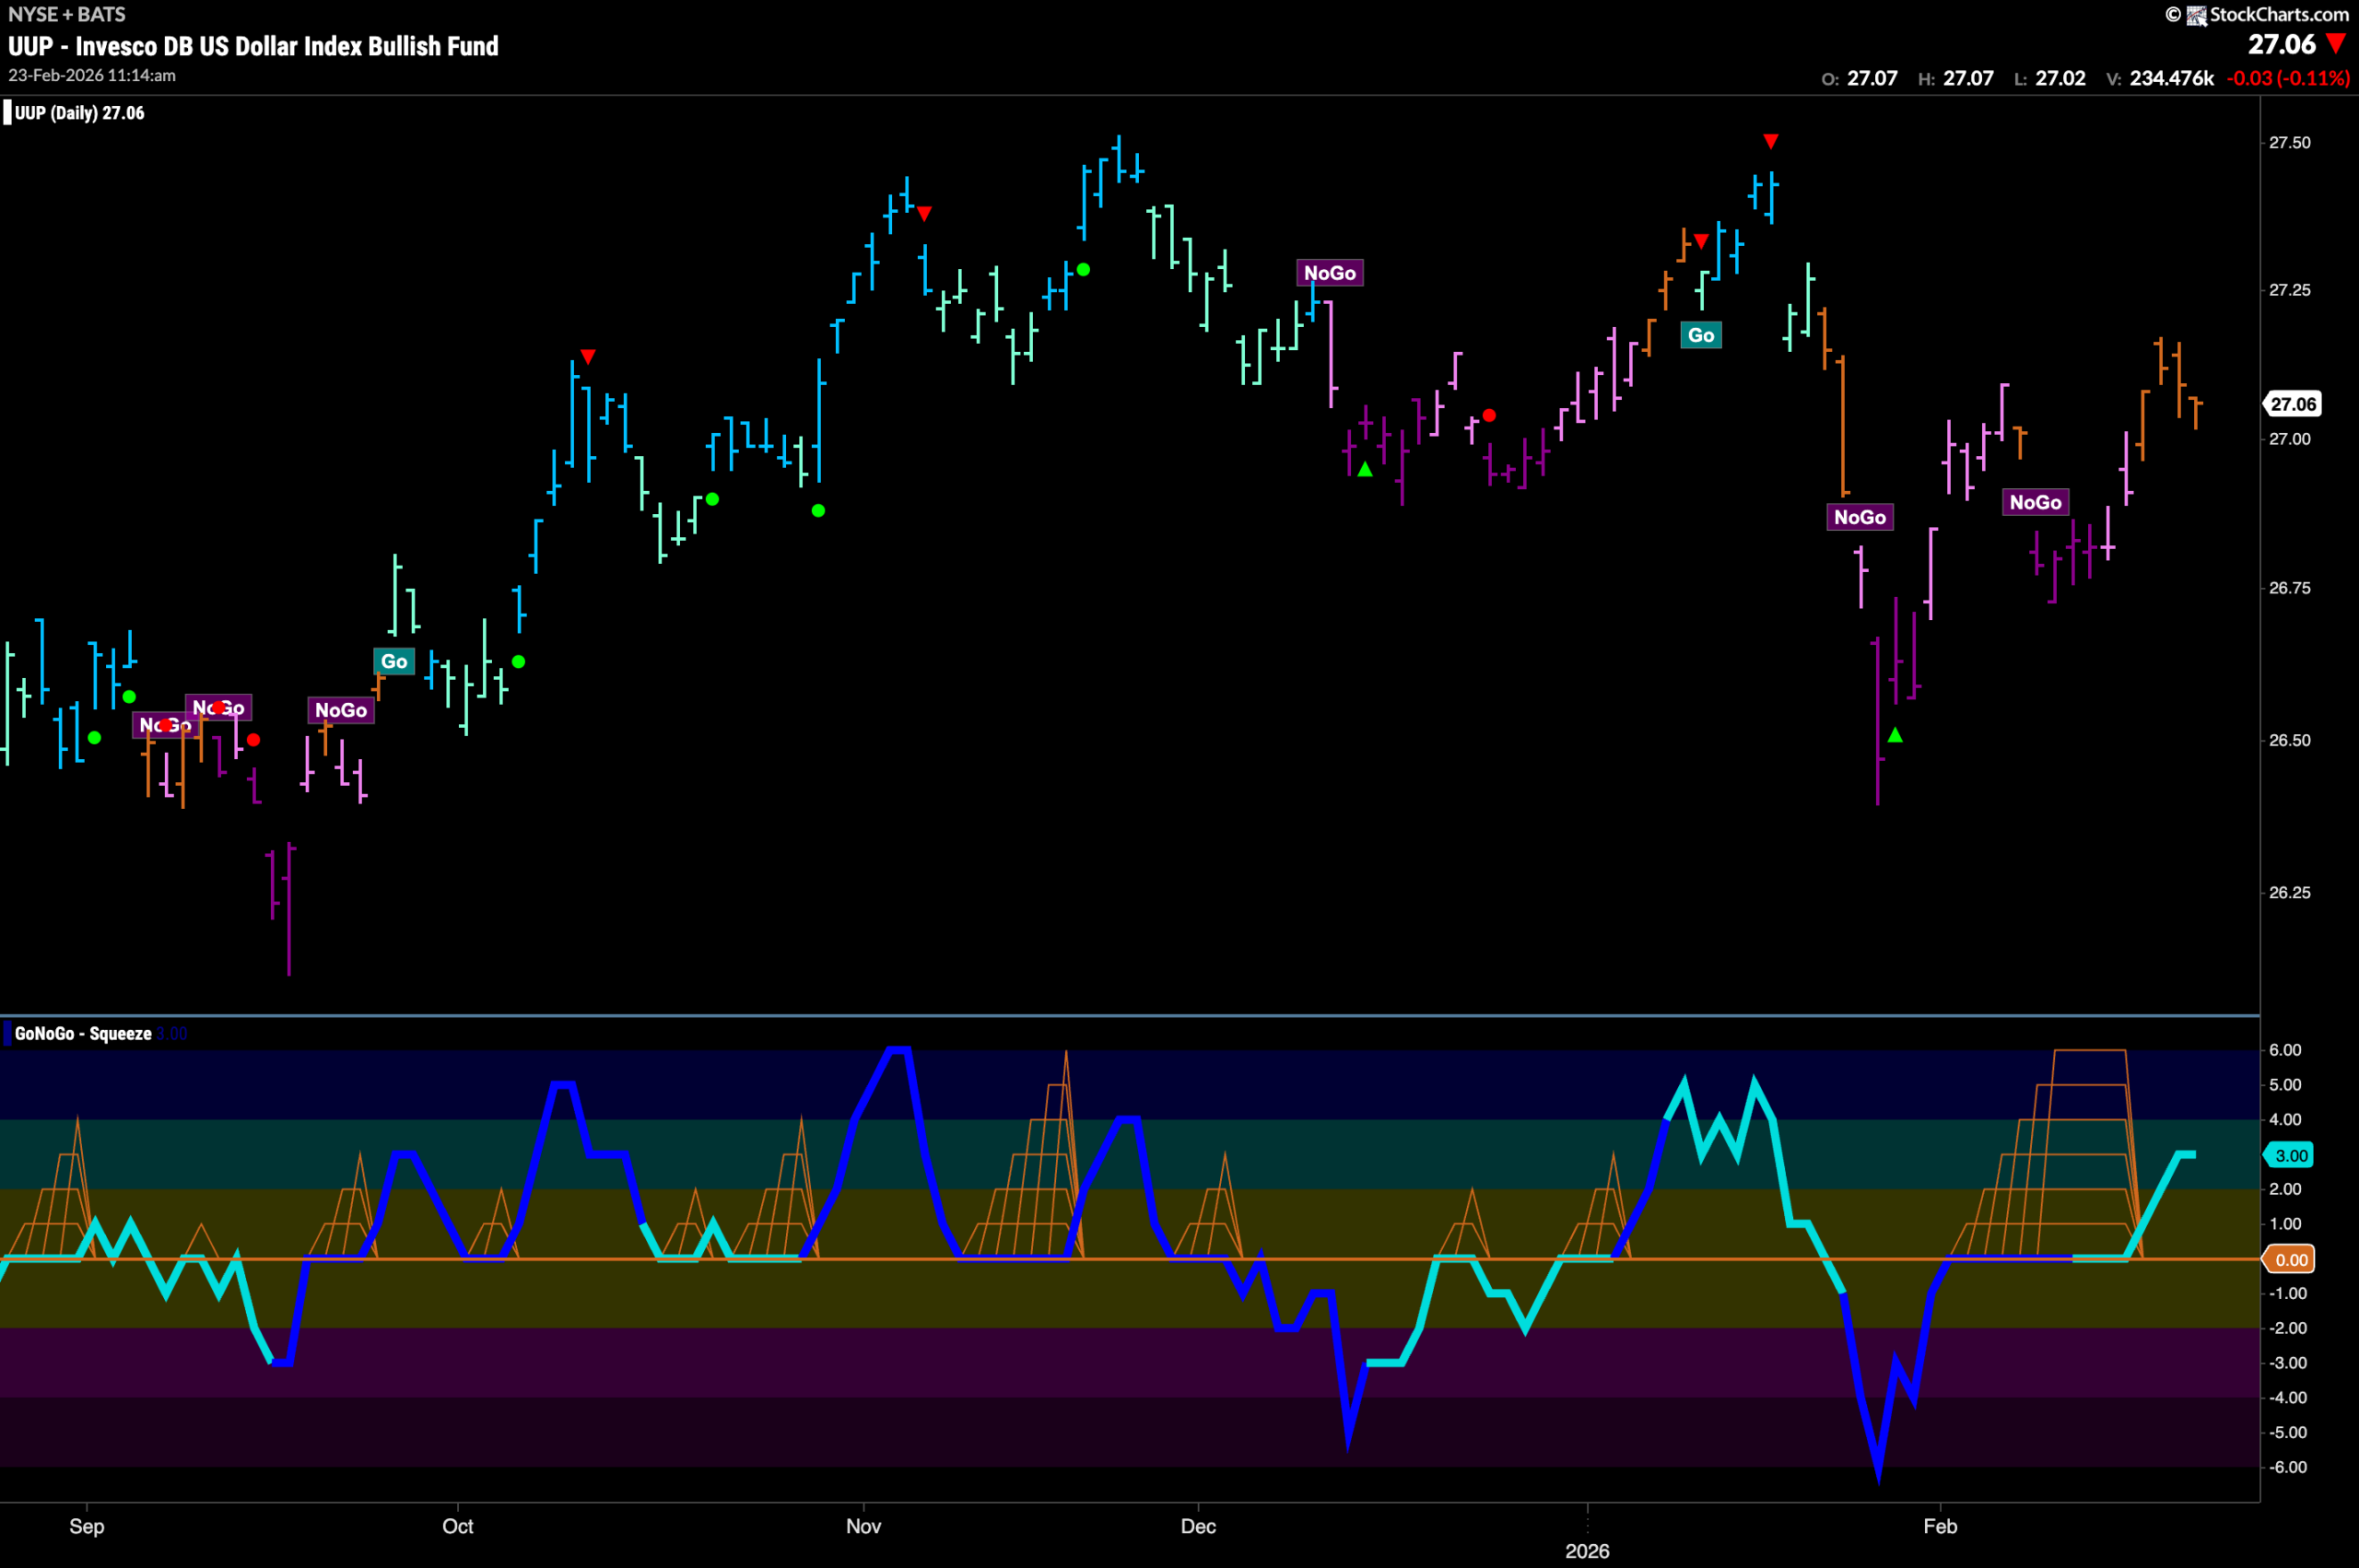Click the green dot marker in late November
This screenshot has width=2359, height=1568.
click(1083, 270)
